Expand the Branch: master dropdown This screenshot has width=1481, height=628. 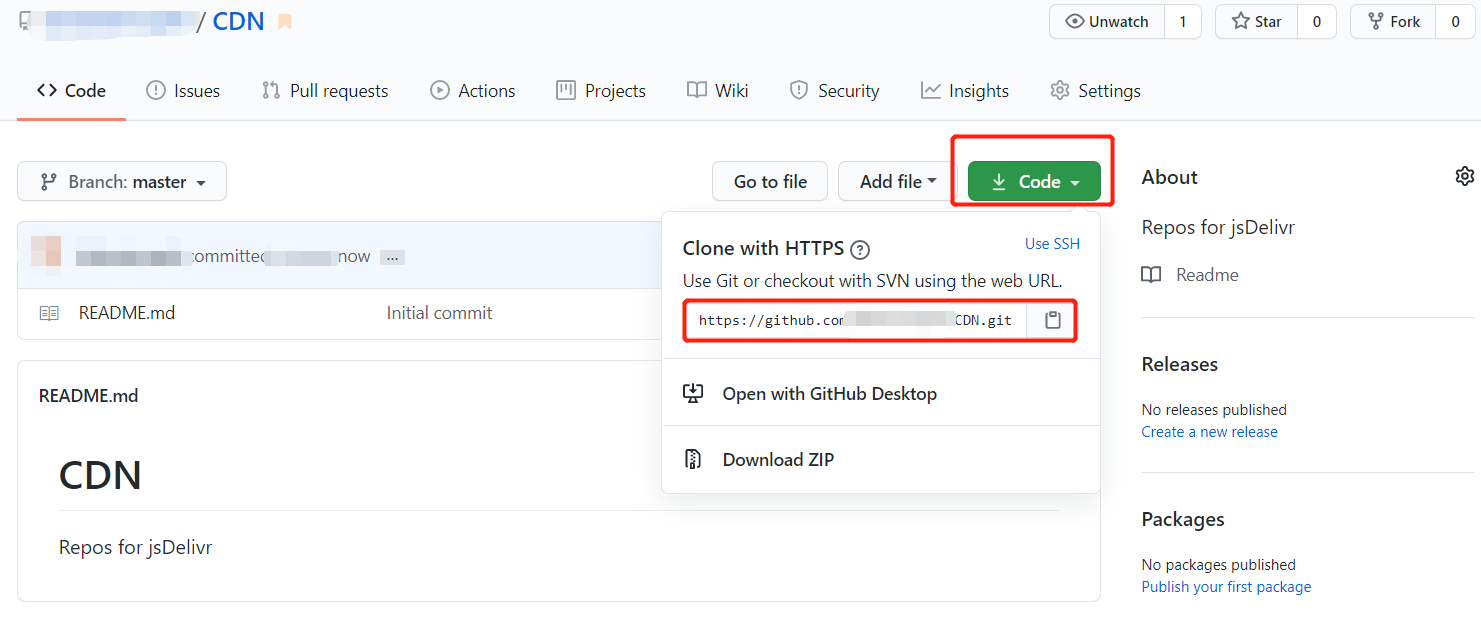tap(122, 182)
